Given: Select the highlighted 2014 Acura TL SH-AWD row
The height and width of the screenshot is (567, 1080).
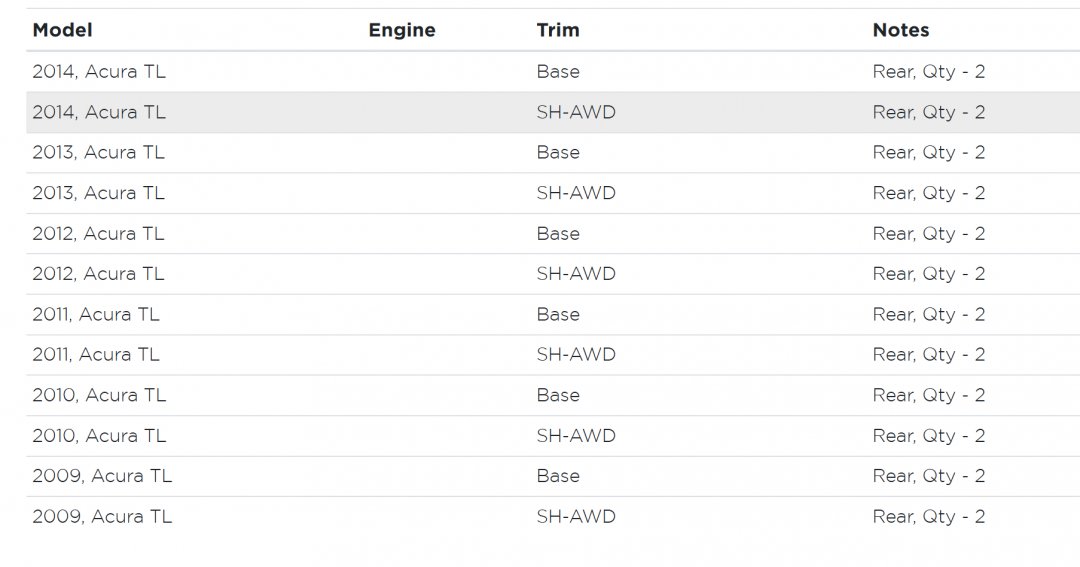Looking at the screenshot, I should coord(99,112).
